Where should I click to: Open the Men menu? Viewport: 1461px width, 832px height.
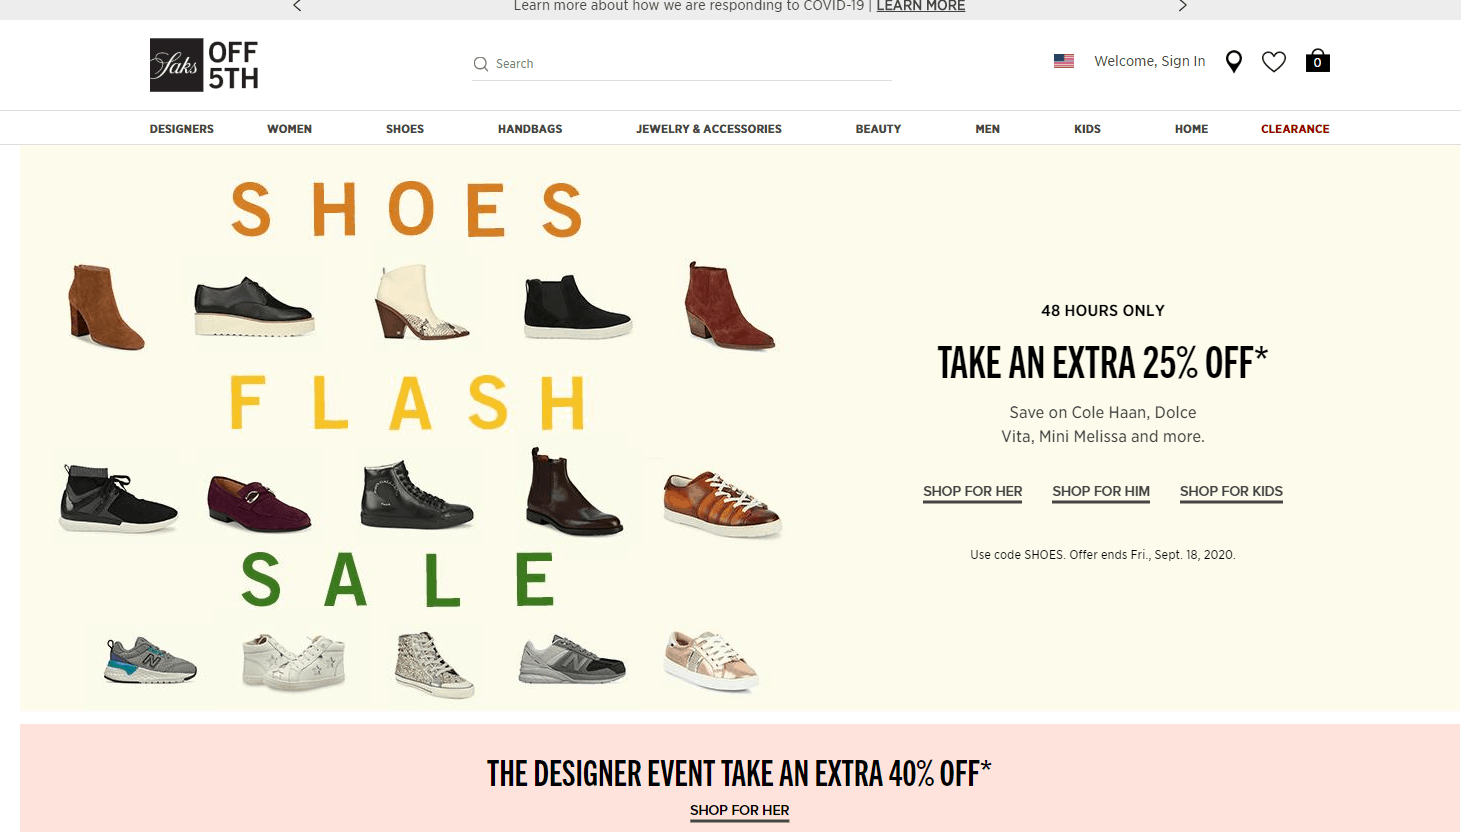[x=988, y=129]
